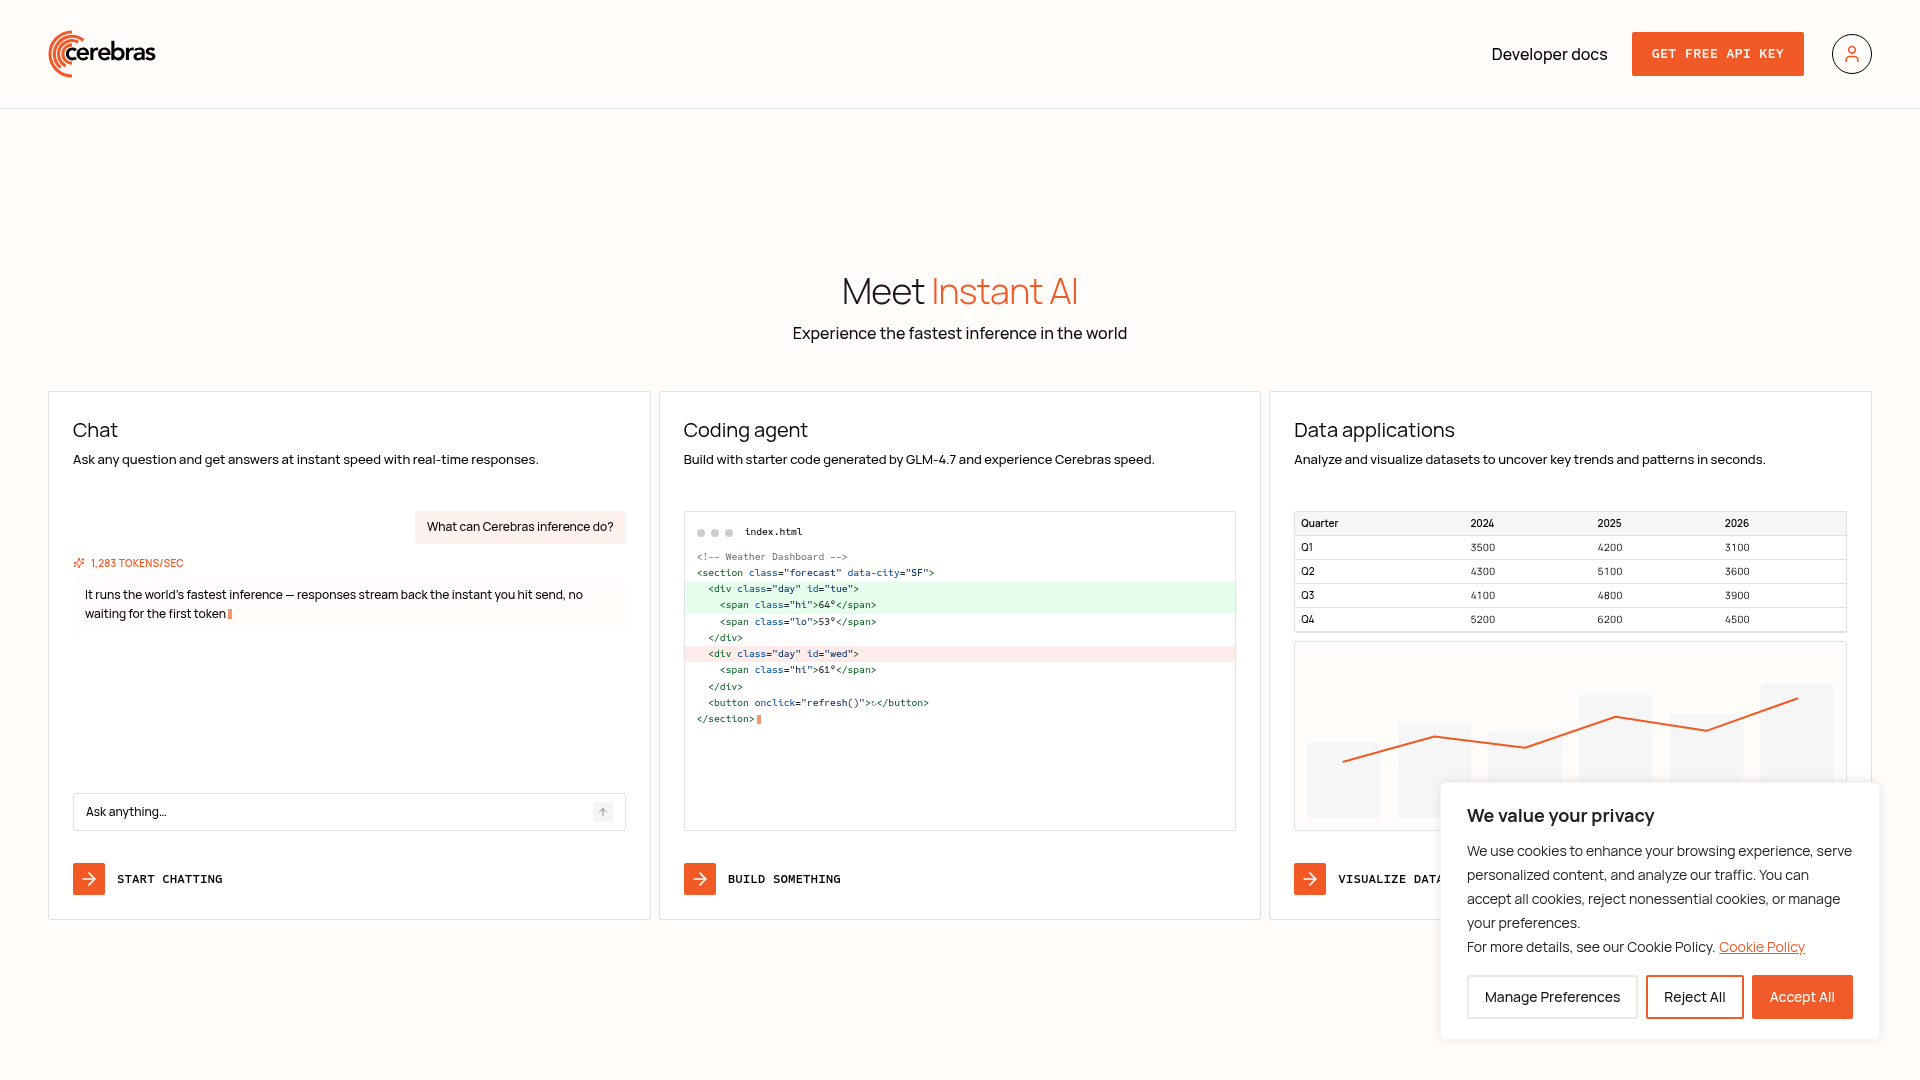Screen dimensions: 1920x1080
Task: Click Manage Preferences button
Action: [x=1552, y=997]
